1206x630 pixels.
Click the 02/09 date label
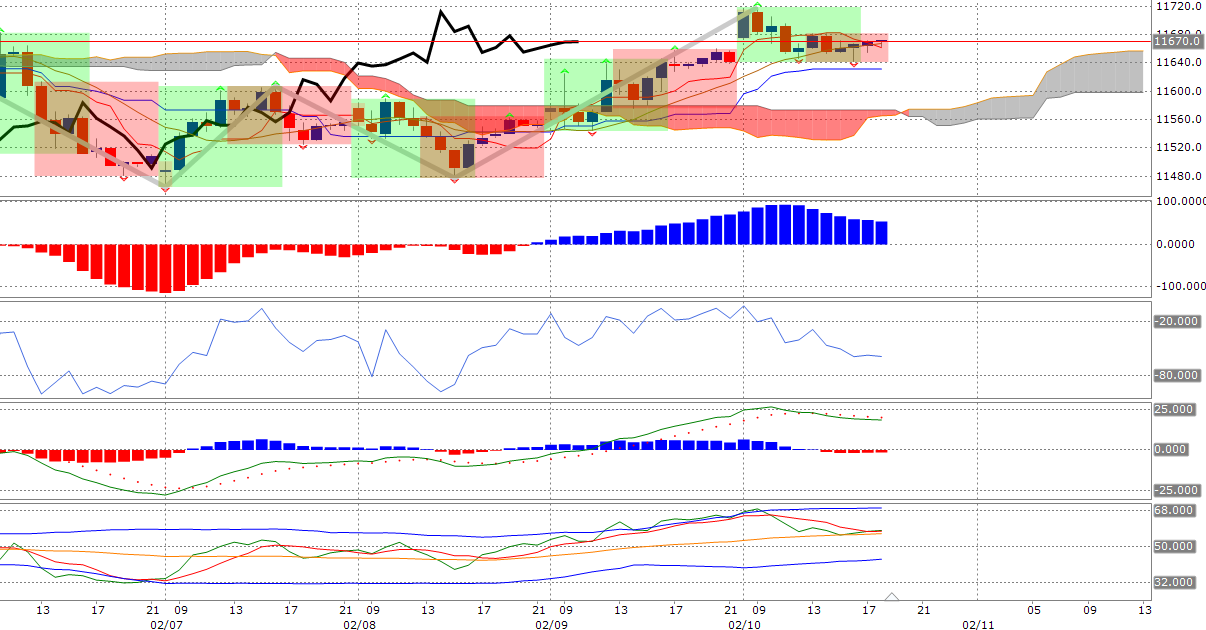pyautogui.click(x=551, y=623)
